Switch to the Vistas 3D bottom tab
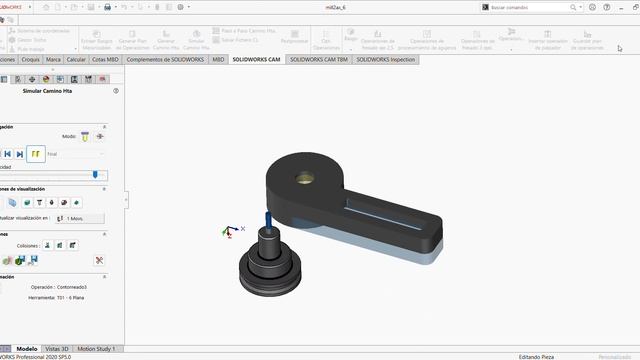This screenshot has height=360, width=640. click(x=57, y=349)
